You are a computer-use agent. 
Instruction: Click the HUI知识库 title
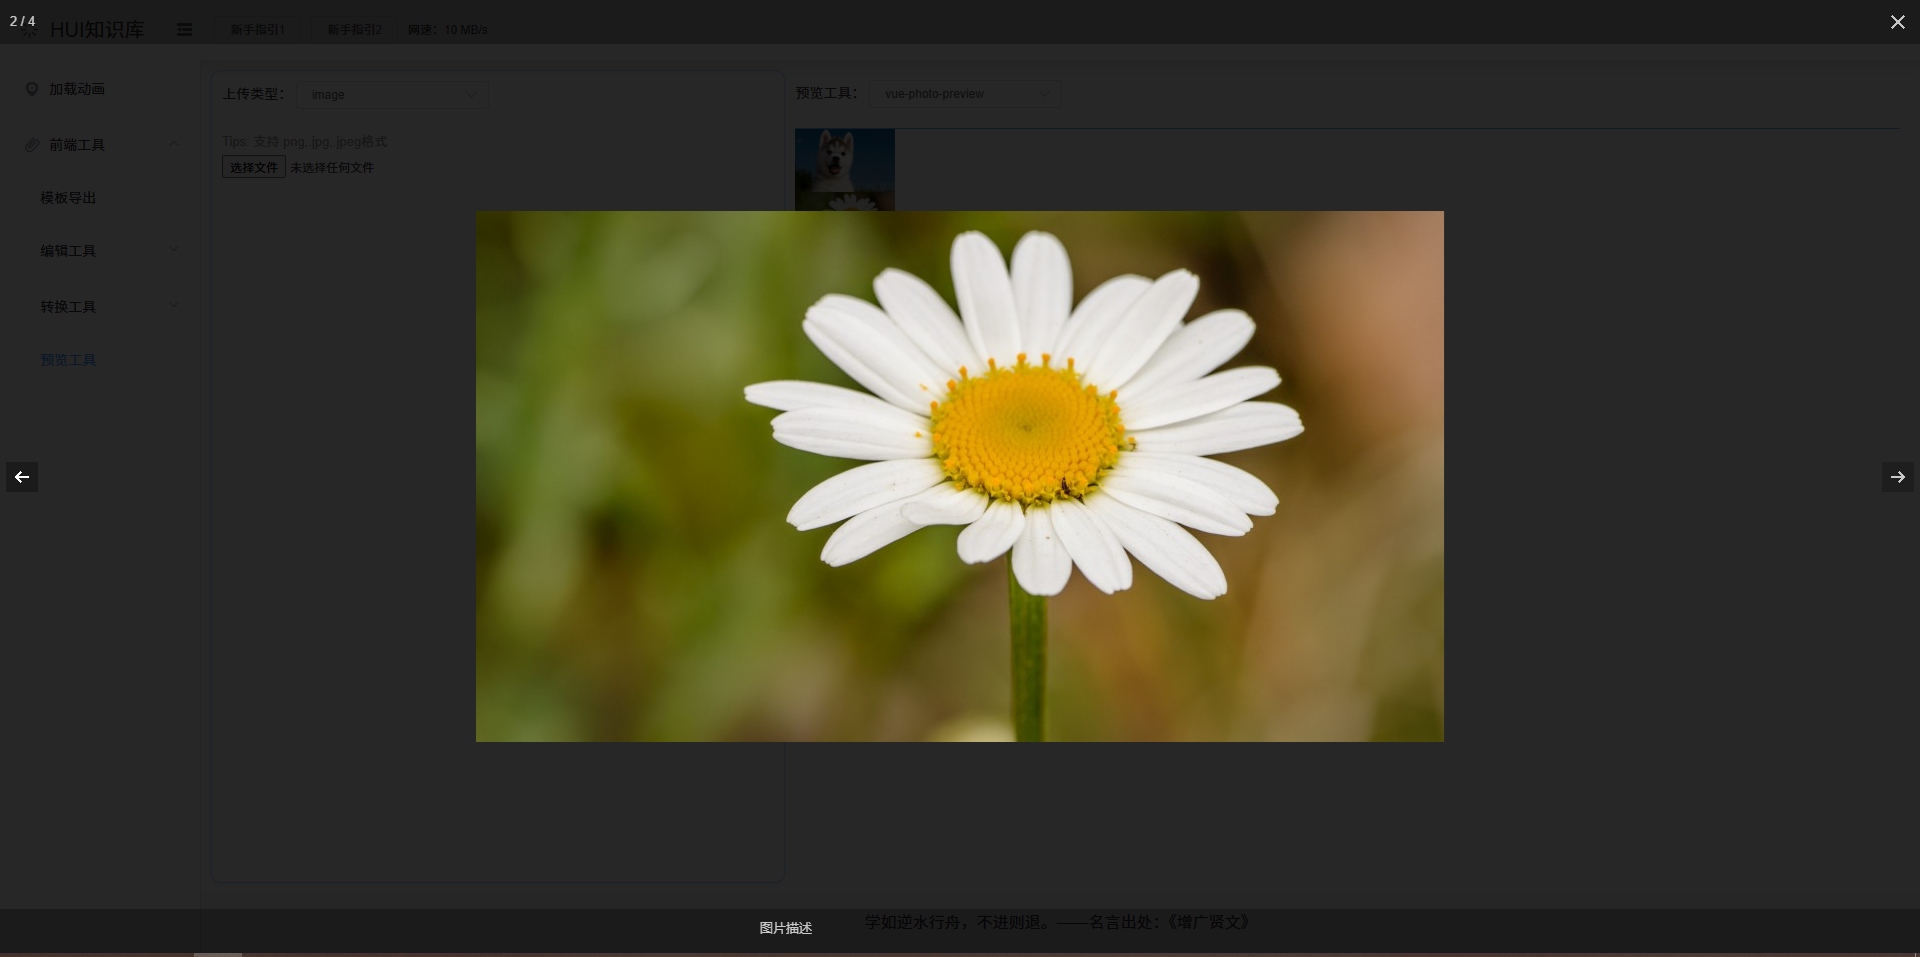pos(97,30)
